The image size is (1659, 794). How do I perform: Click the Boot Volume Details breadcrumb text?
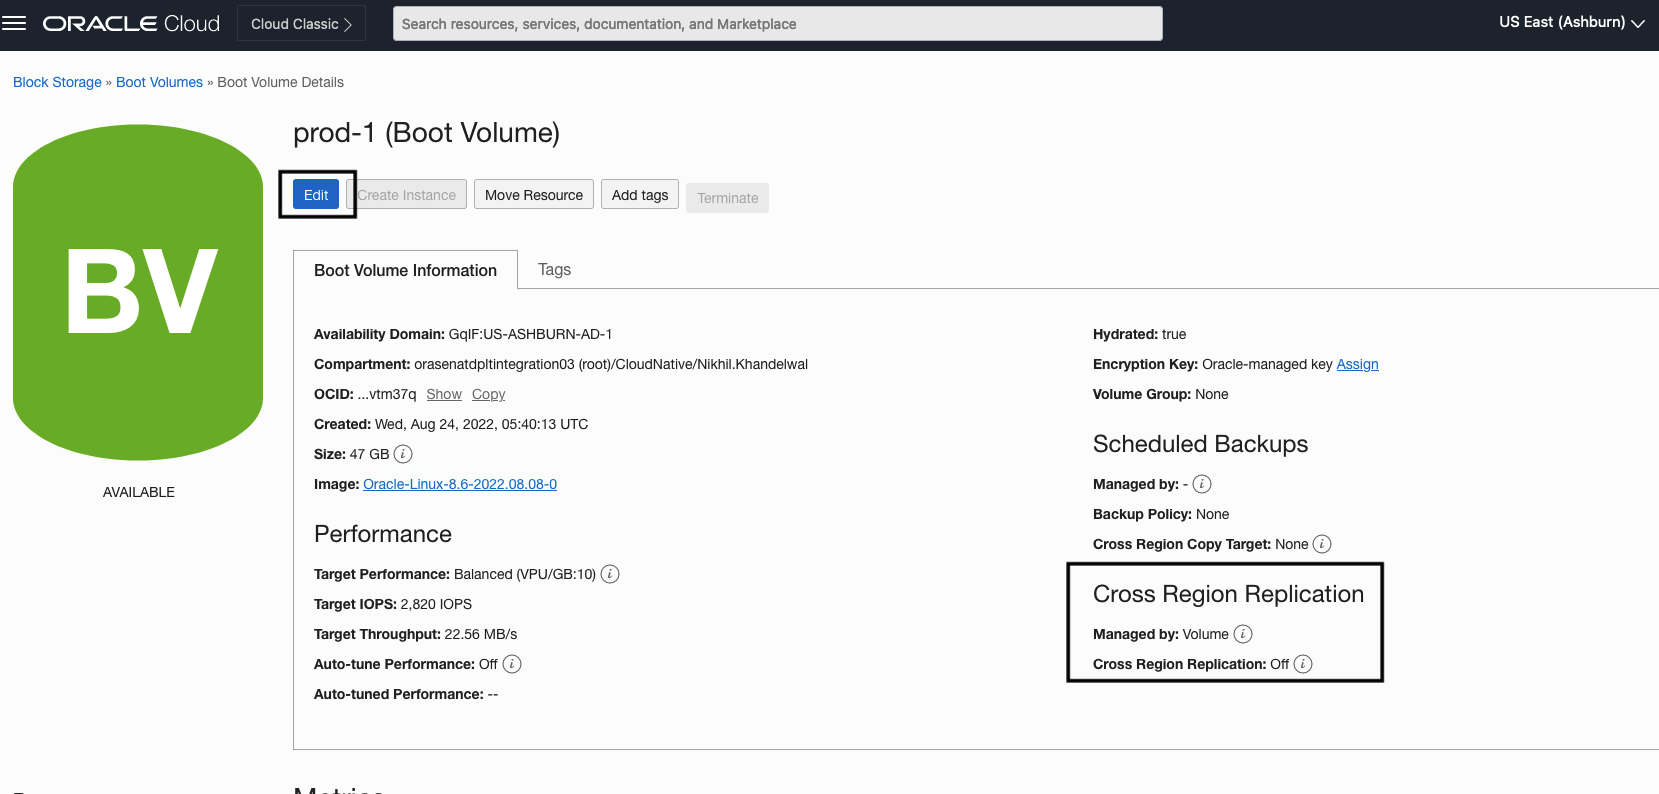pyautogui.click(x=280, y=82)
